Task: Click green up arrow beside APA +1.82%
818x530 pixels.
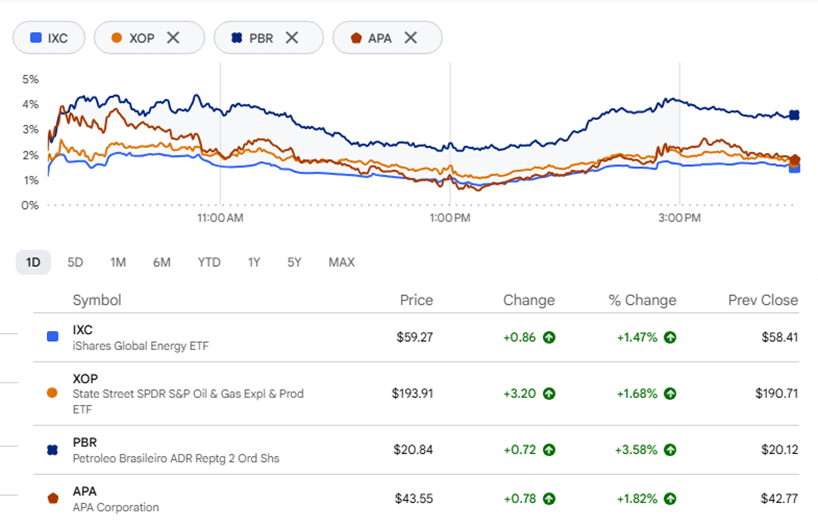Action: [x=670, y=499]
